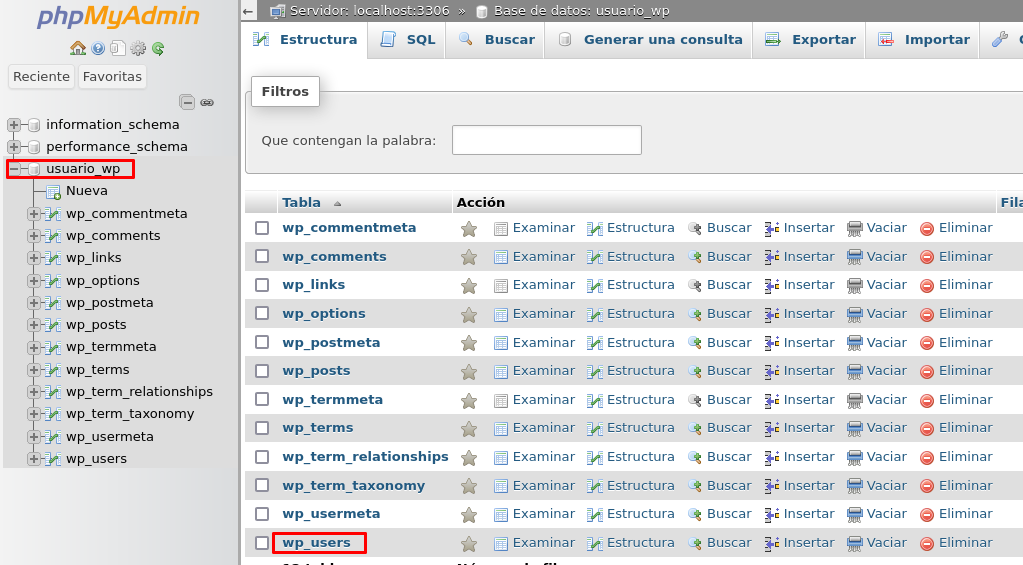Image resolution: width=1023 pixels, height=565 pixels.
Task: Tick the checkbox for wp_links
Action: [x=262, y=285]
